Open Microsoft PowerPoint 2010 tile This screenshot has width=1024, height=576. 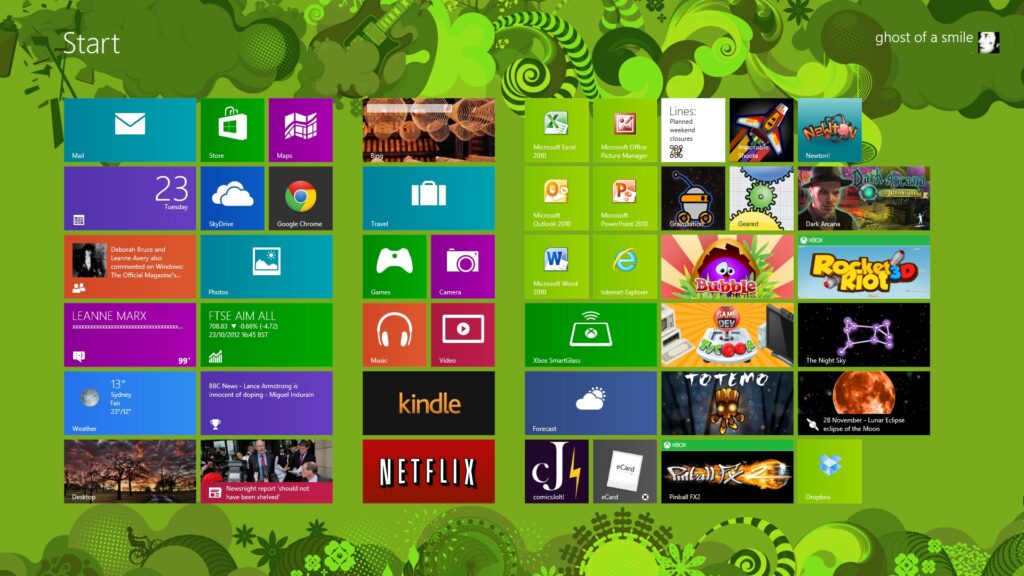(x=625, y=198)
